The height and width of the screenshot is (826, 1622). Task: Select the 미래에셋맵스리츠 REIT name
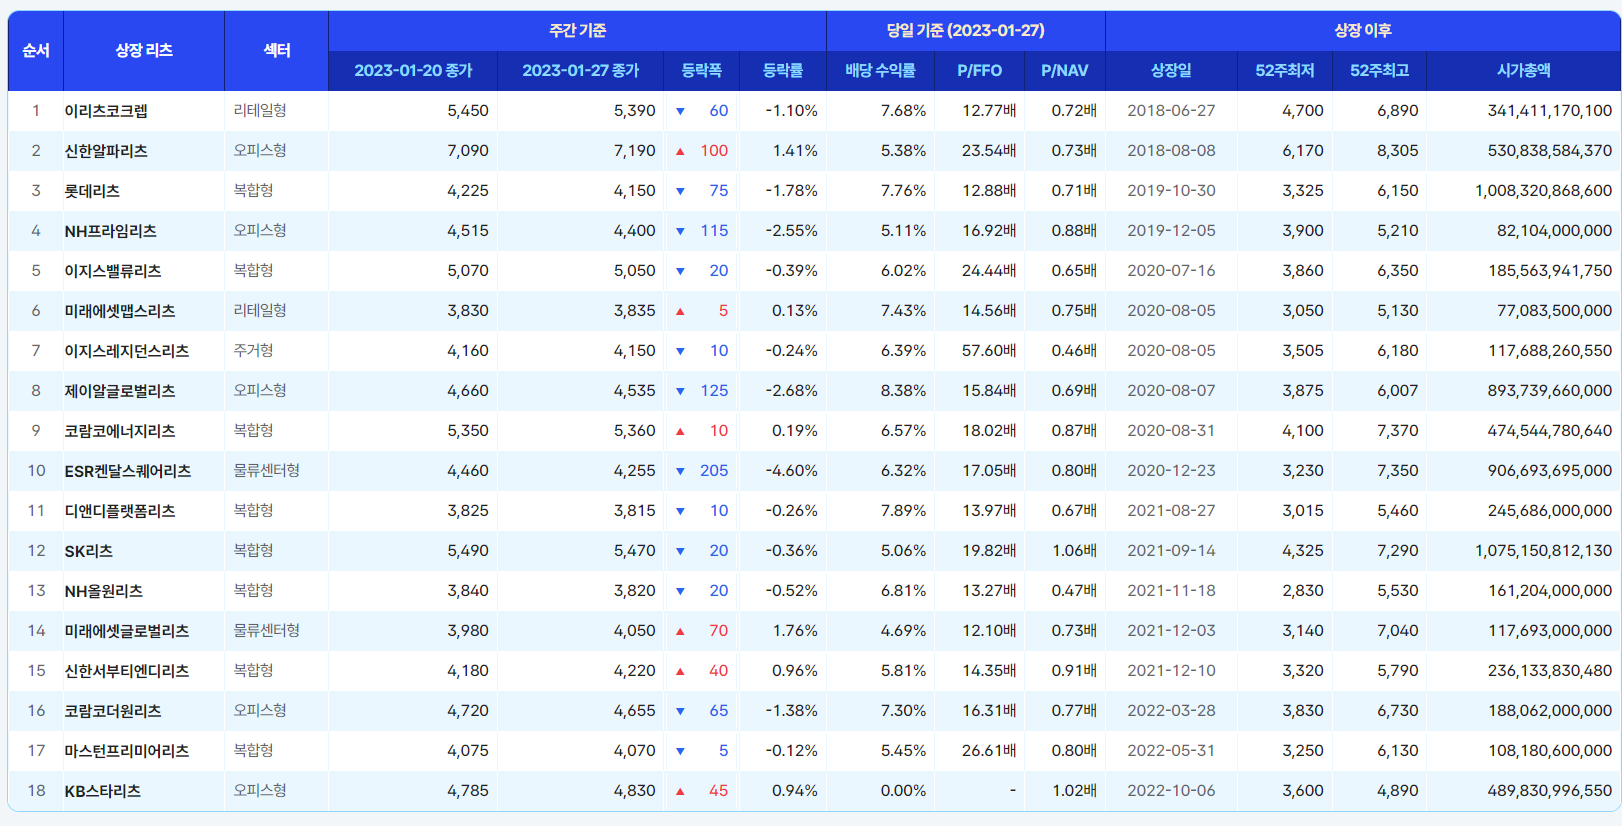click(x=120, y=311)
